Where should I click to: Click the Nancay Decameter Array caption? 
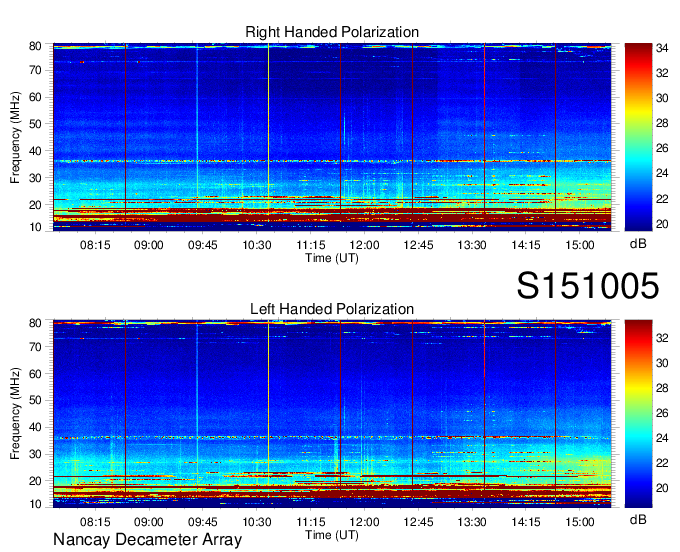(147, 540)
